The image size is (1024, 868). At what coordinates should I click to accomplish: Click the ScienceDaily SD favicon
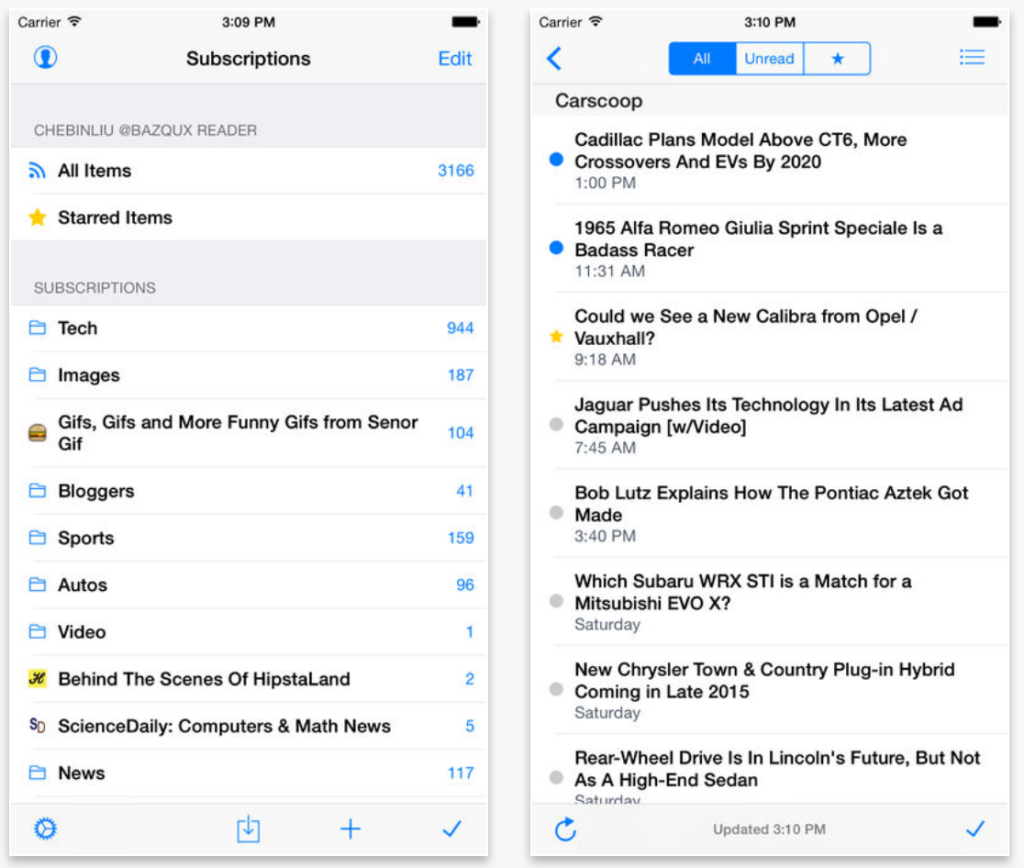37,725
